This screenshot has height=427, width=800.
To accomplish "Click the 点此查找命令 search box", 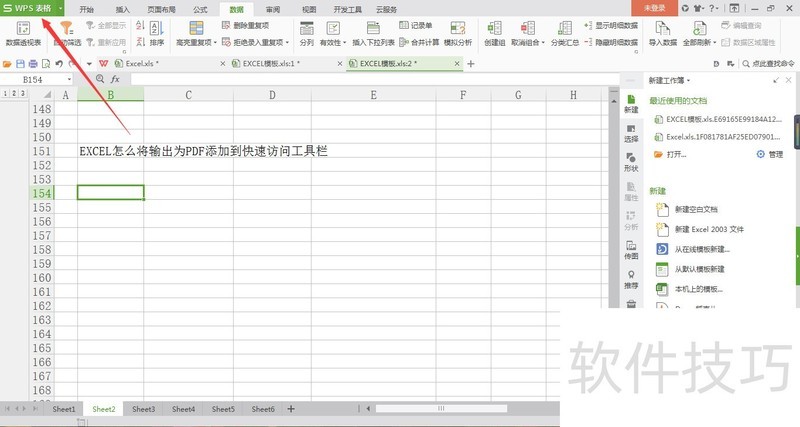I will coord(769,64).
